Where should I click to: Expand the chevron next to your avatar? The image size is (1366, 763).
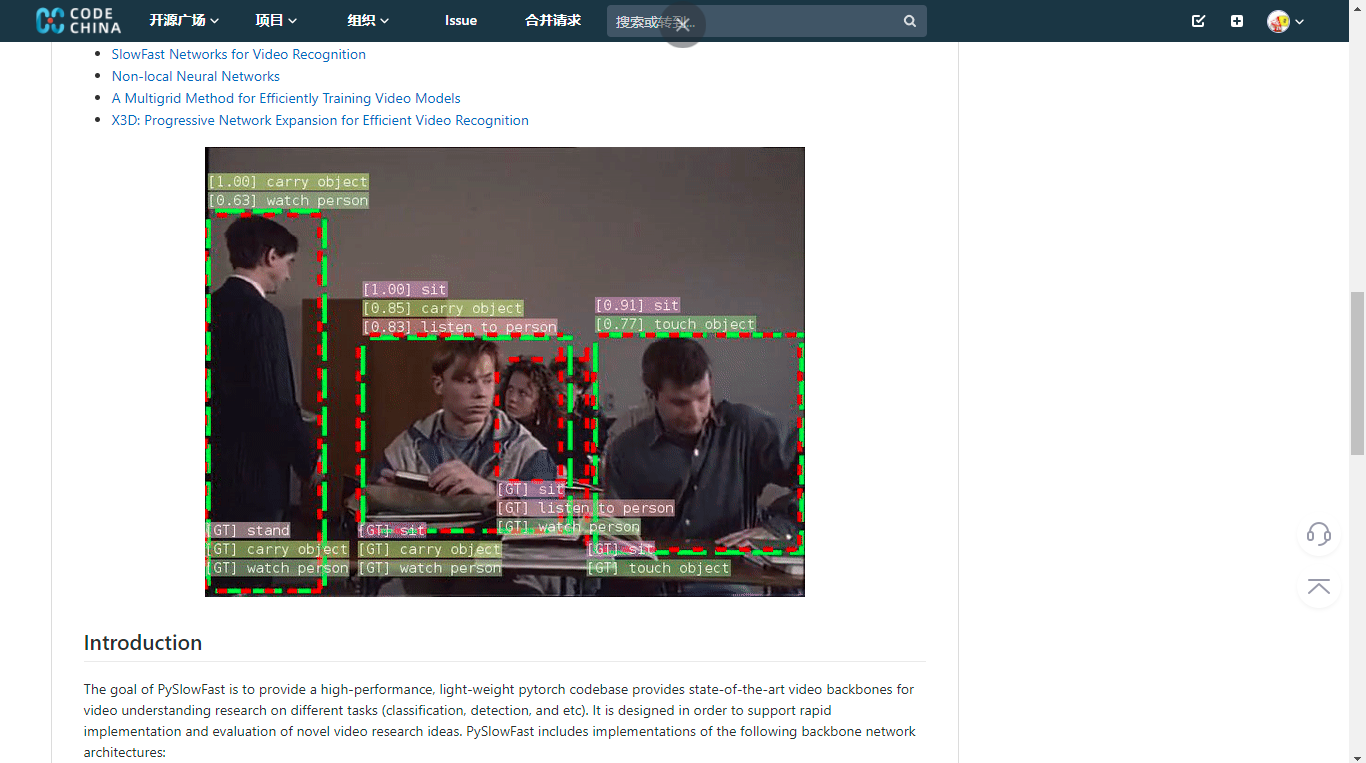click(1298, 21)
